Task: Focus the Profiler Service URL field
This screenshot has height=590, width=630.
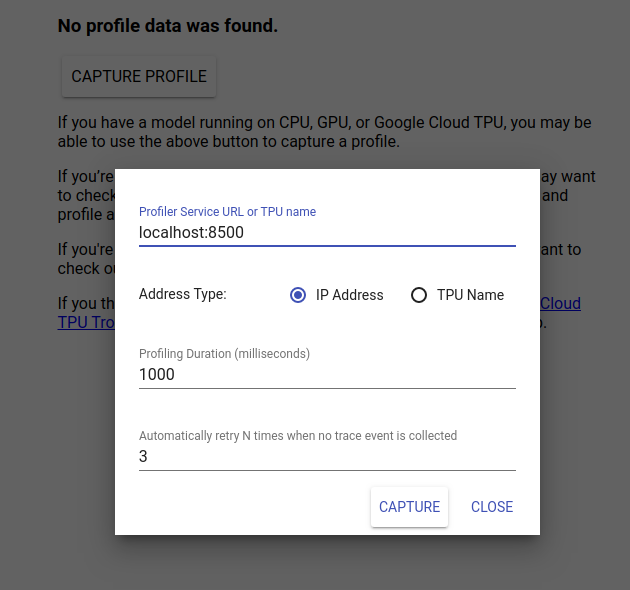Action: (x=327, y=233)
